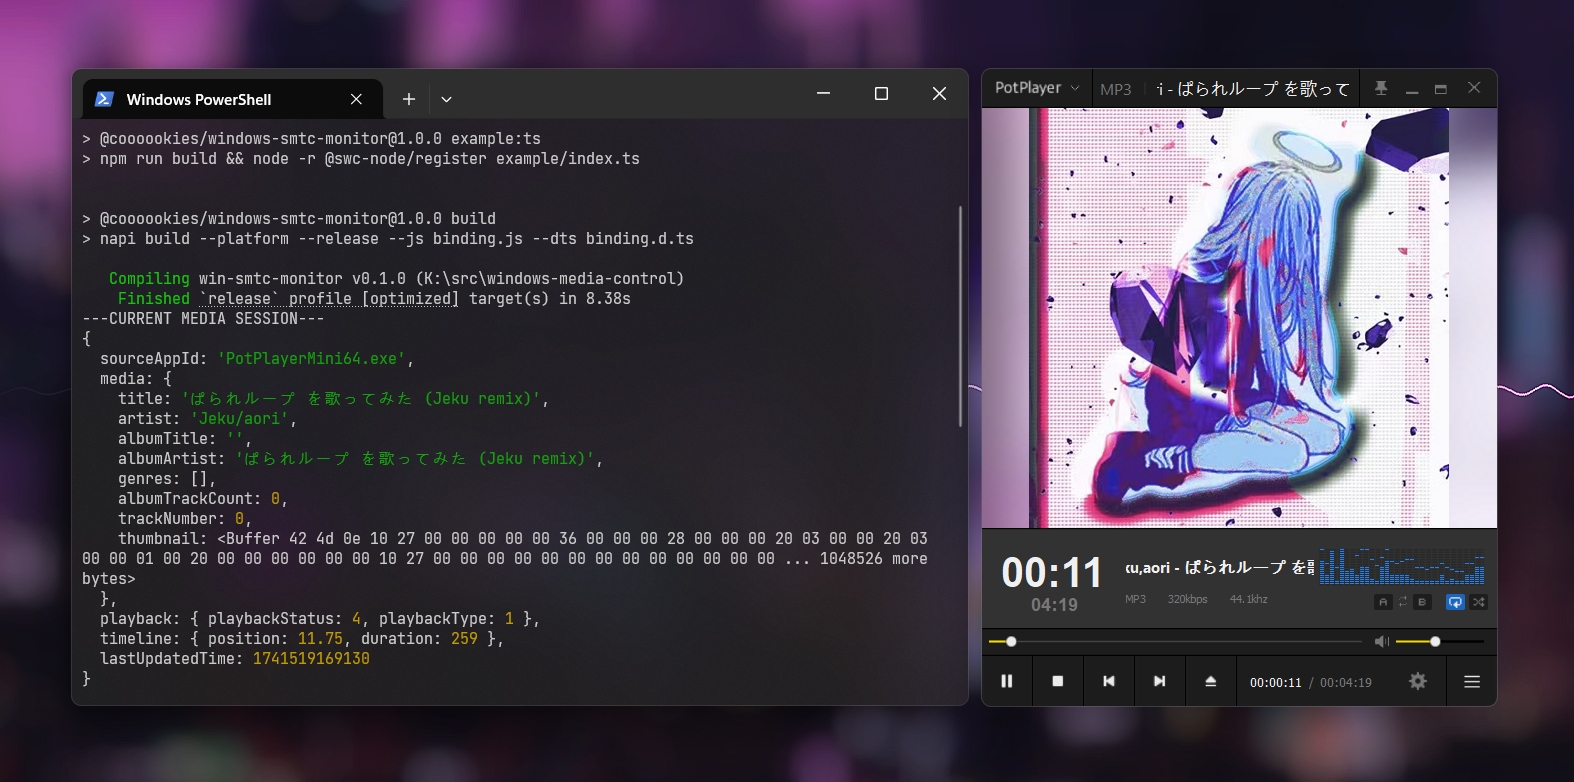Click the A-B repeat loop arrows icon

point(1403,602)
